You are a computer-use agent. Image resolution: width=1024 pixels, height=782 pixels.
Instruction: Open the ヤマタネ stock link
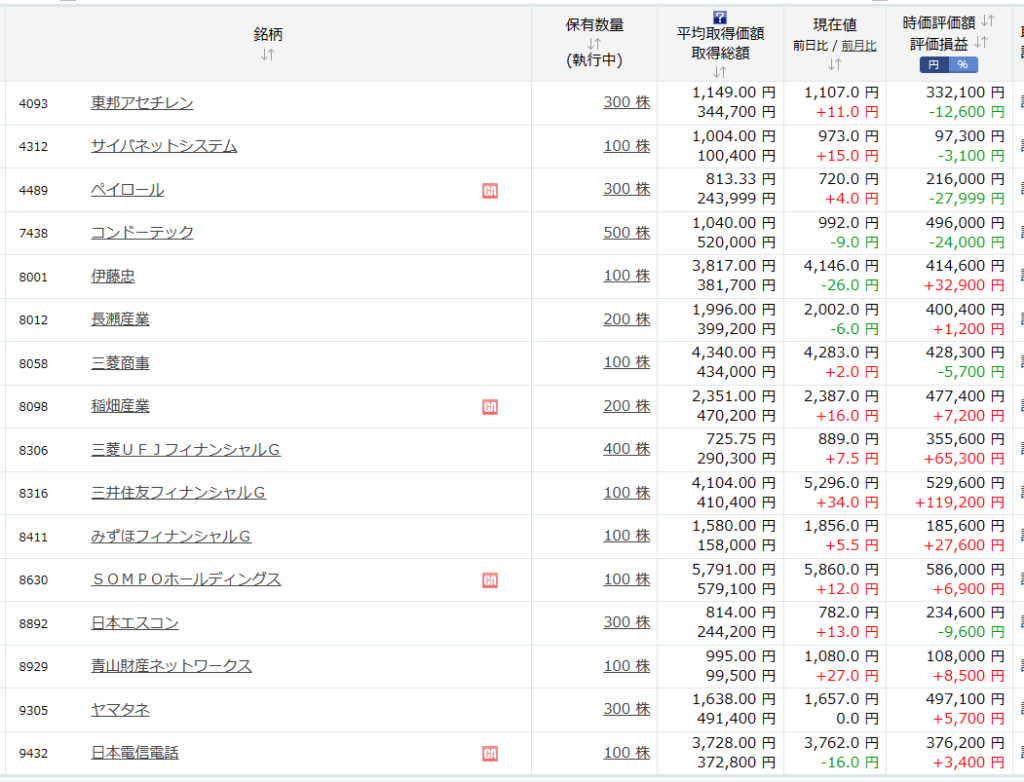click(120, 709)
